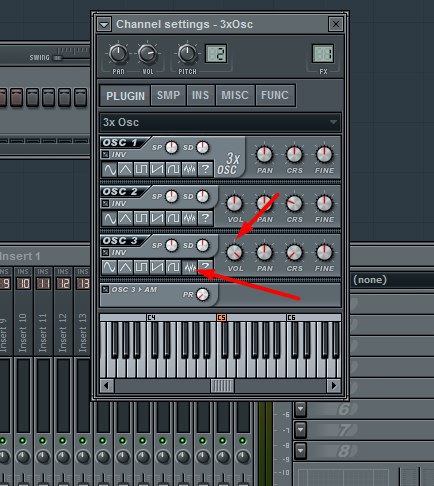Click the channel PITCH knob

click(187, 54)
